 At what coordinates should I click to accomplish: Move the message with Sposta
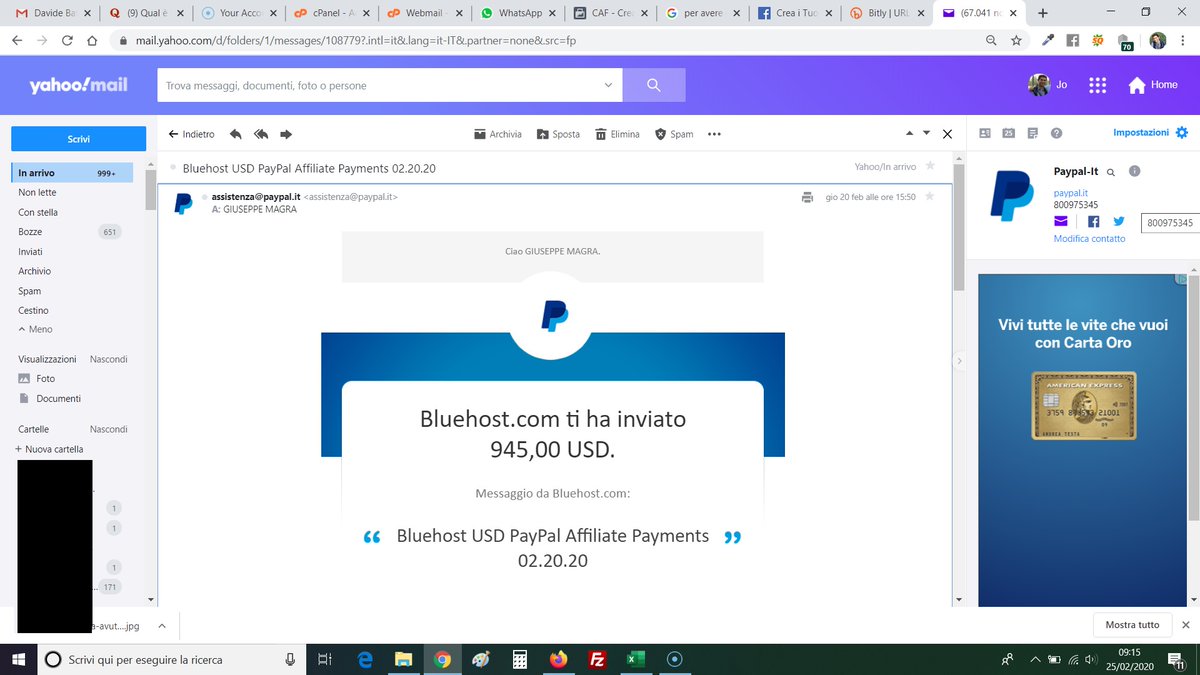click(558, 134)
